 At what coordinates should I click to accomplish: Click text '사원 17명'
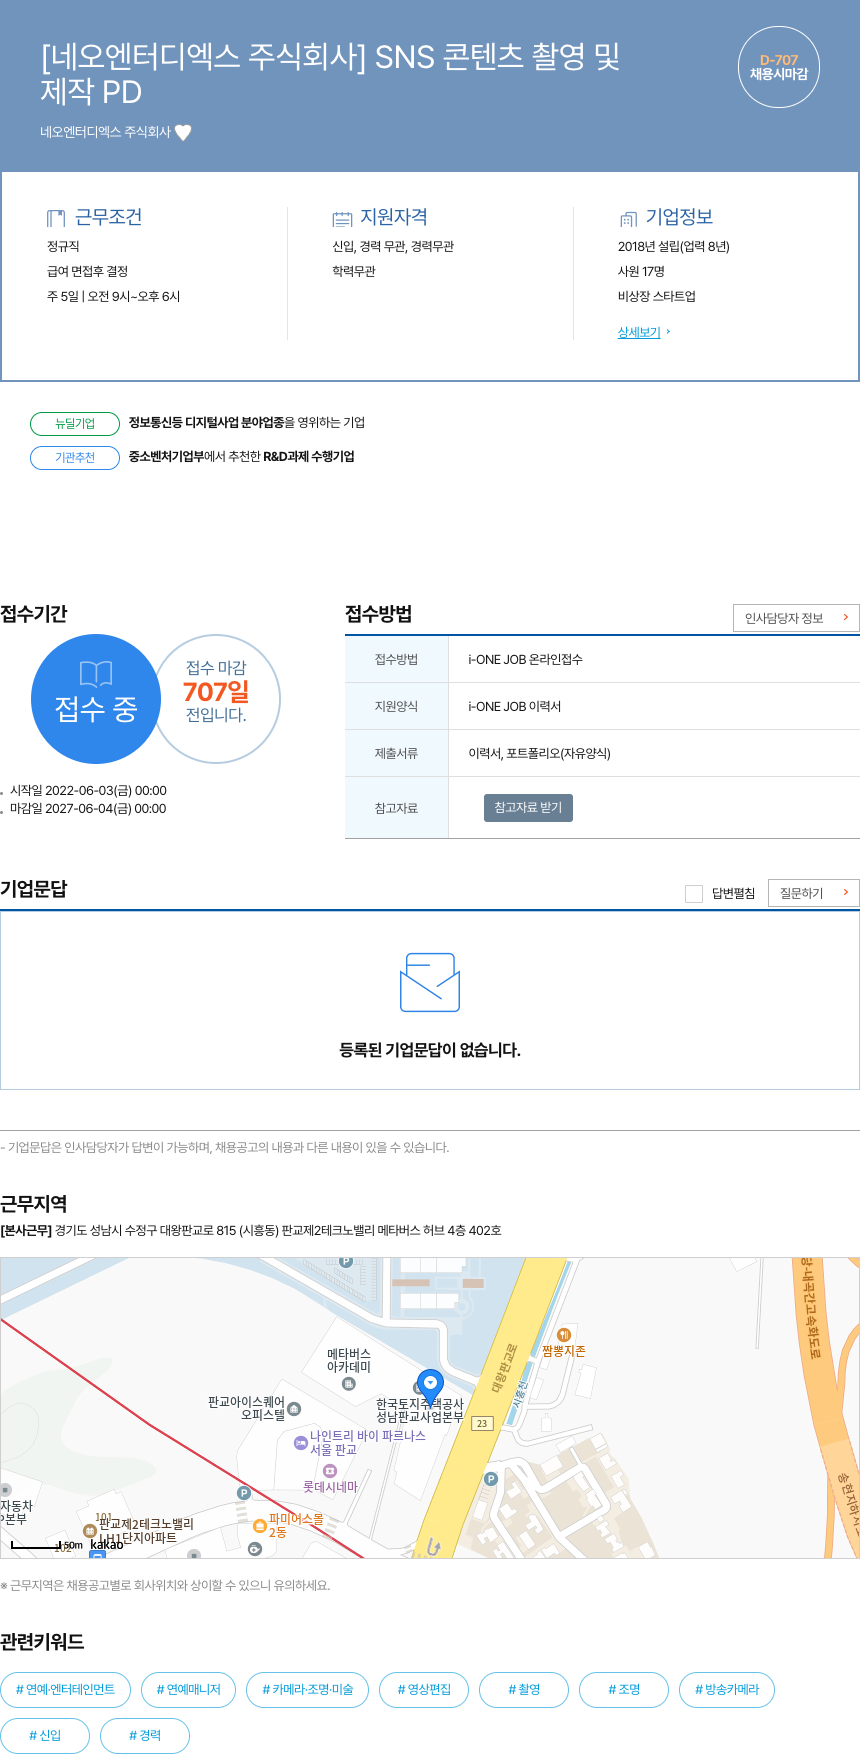tap(641, 272)
